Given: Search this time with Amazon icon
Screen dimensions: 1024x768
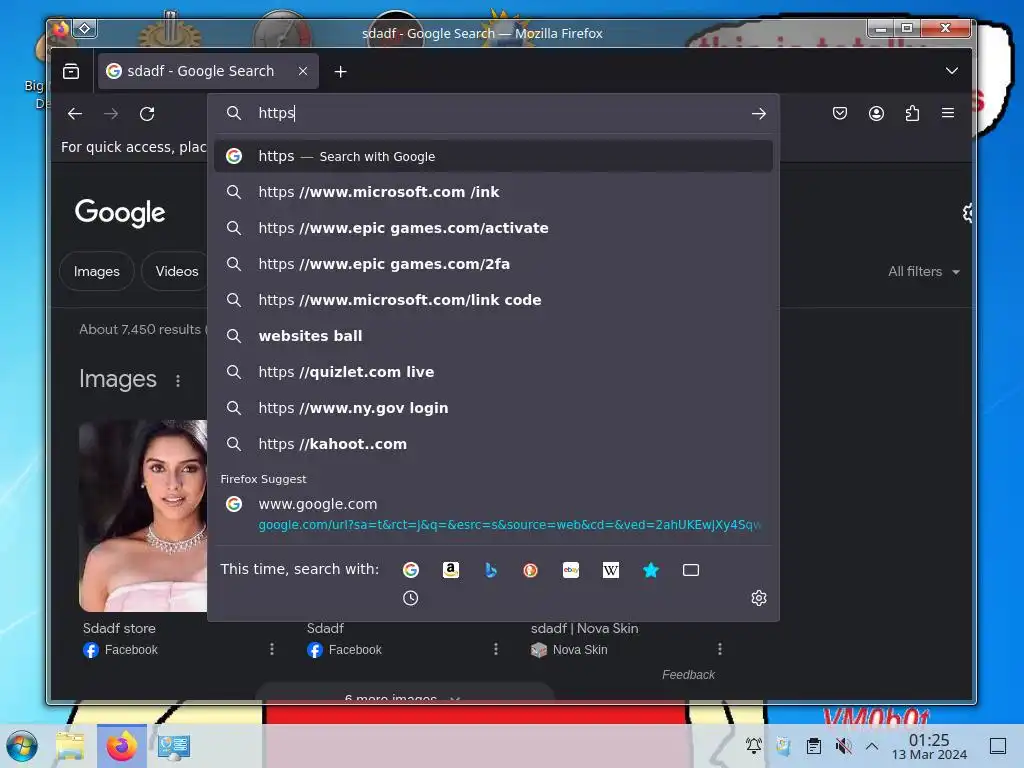Looking at the screenshot, I should tap(451, 570).
